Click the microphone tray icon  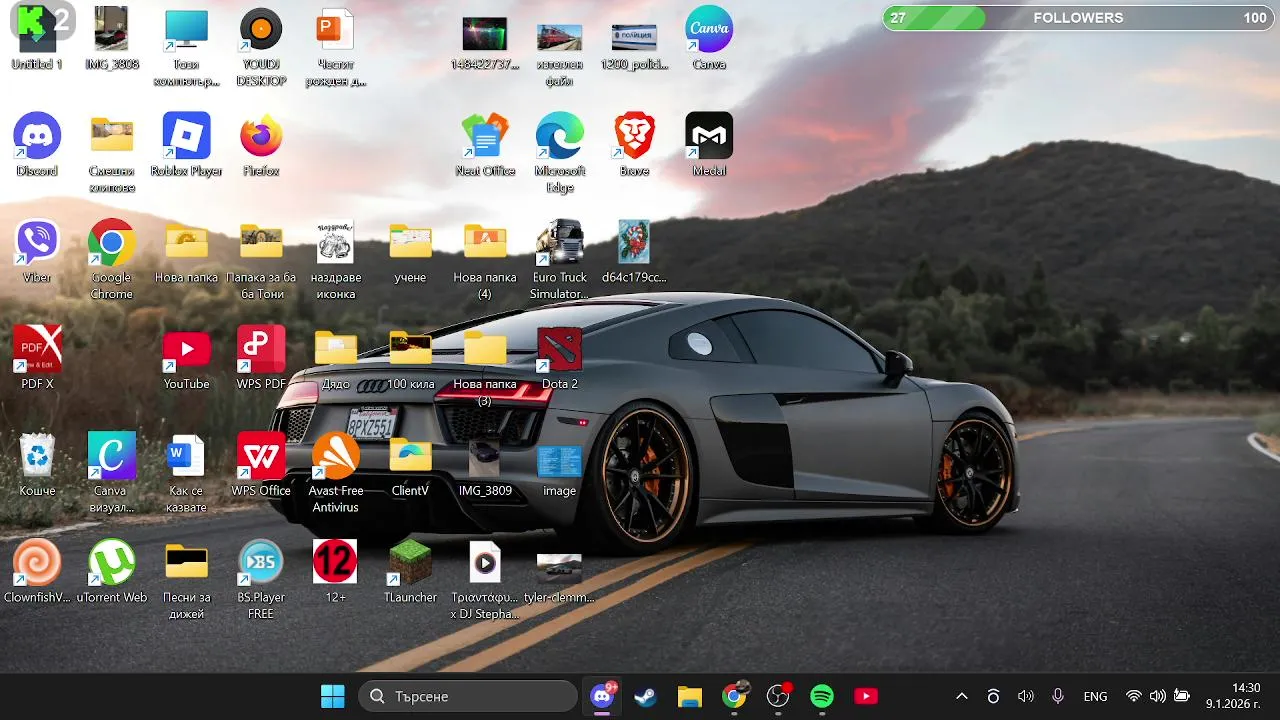click(1058, 696)
